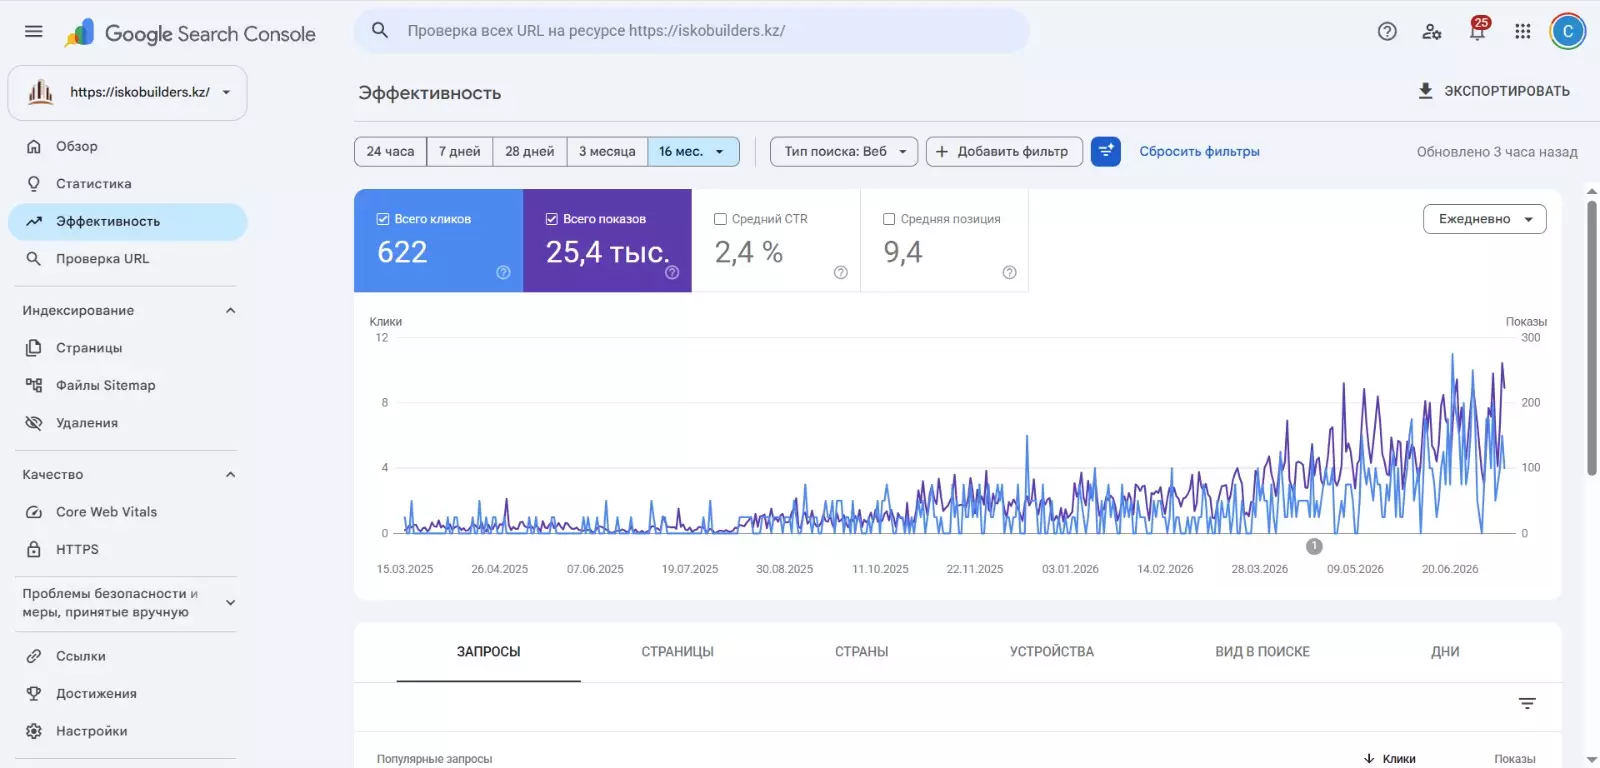Viewport: 1600px width, 768px height.
Task: Open help for Total clicks card
Action: (504, 272)
